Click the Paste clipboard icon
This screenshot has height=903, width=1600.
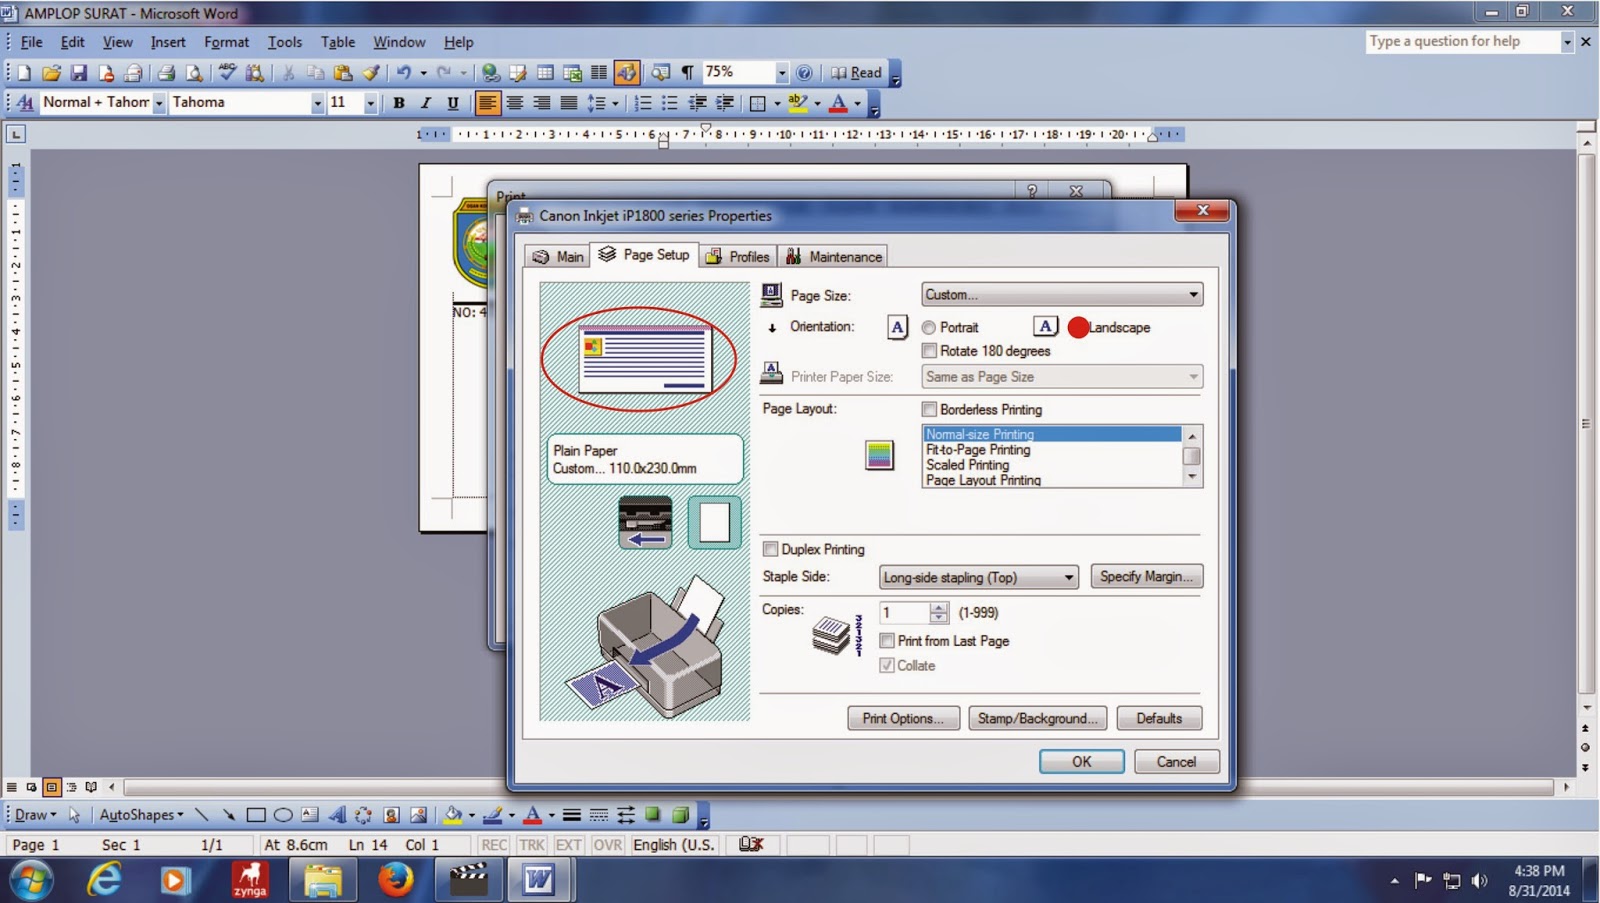(x=343, y=73)
